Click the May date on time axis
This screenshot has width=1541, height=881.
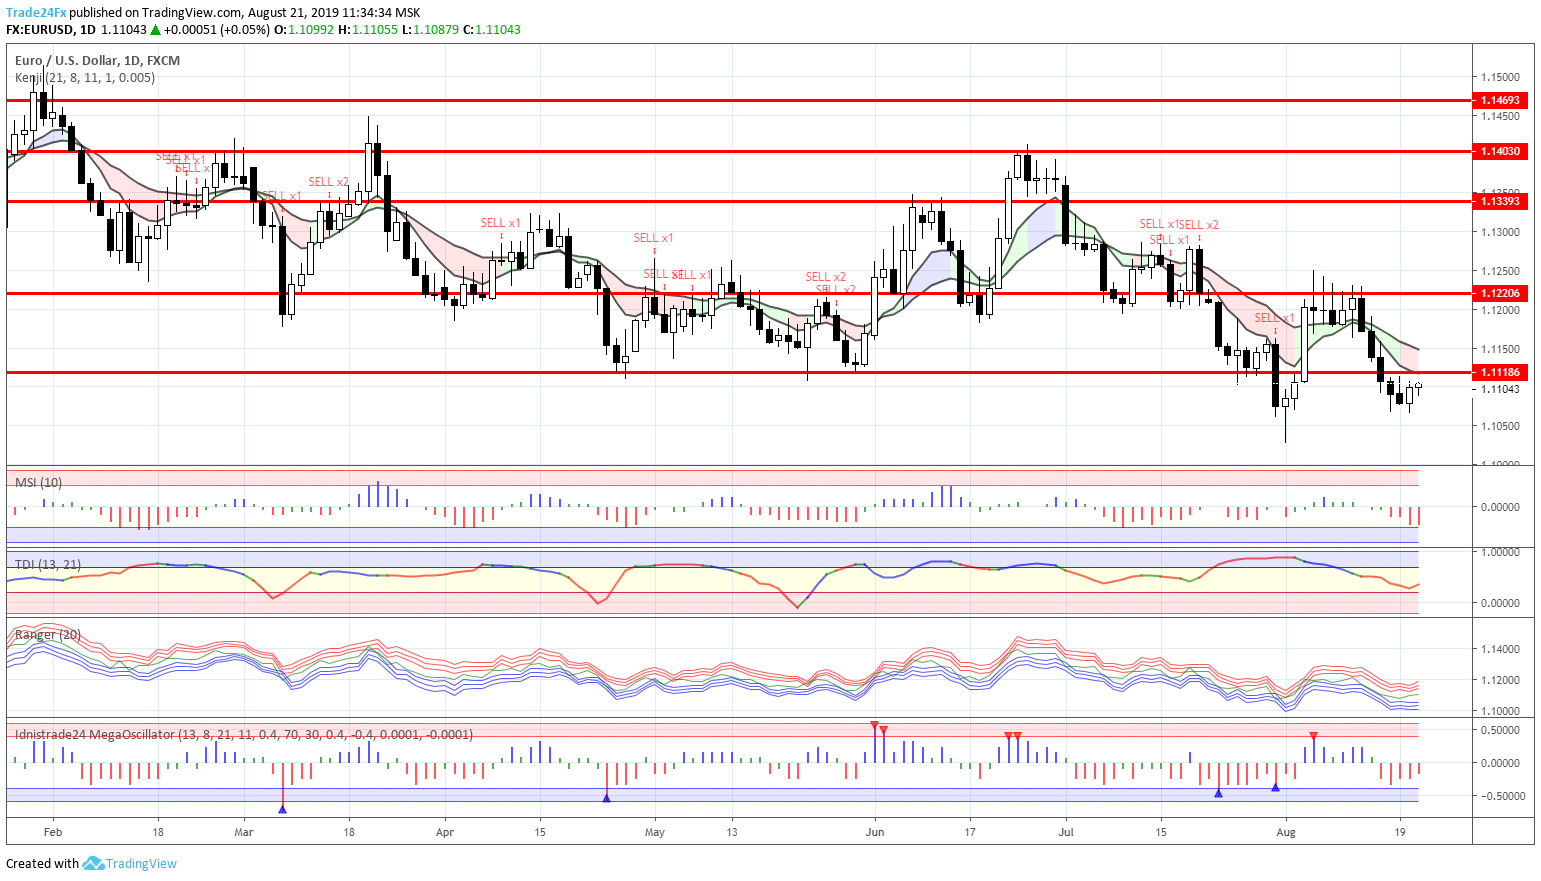(655, 831)
